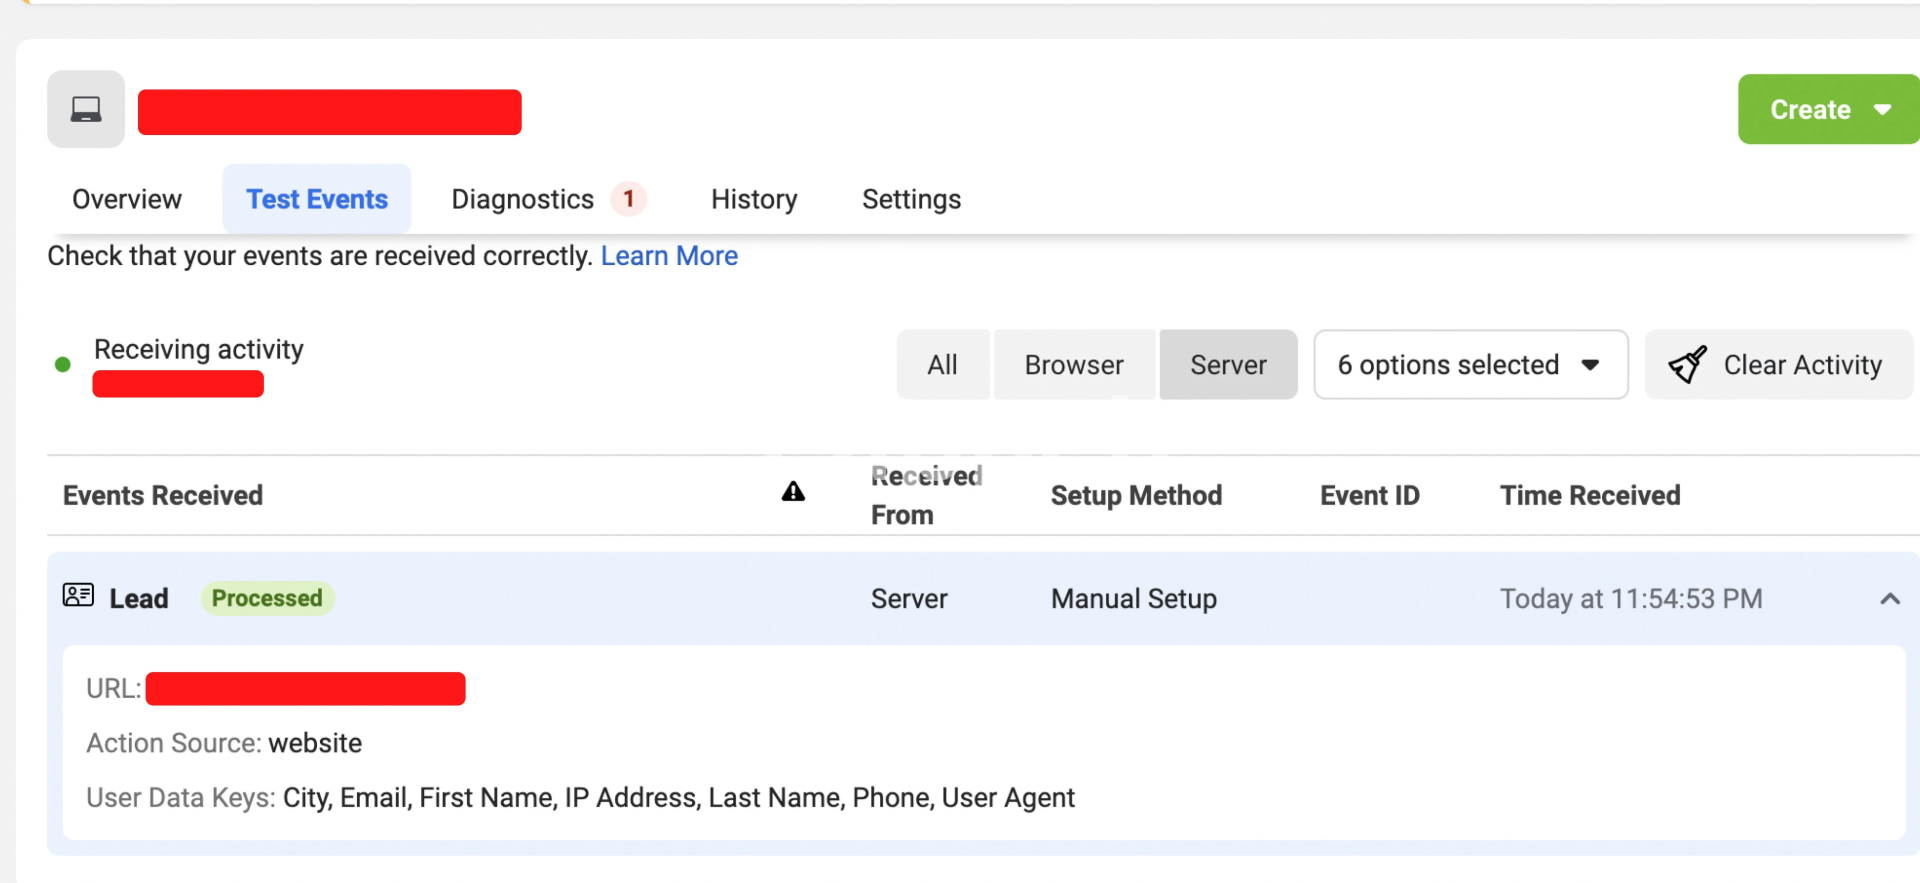The image size is (1920, 883).
Task: Click the redacted URL in event details
Action: [x=305, y=689]
